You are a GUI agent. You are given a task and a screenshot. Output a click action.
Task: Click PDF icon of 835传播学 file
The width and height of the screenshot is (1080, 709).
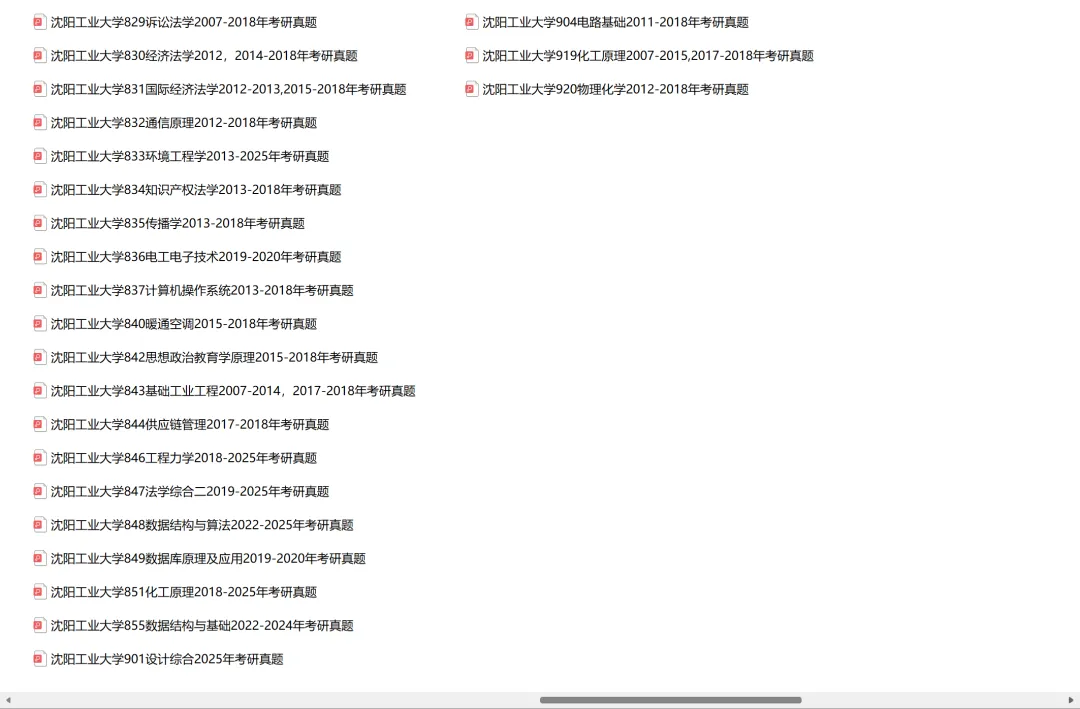coord(40,223)
